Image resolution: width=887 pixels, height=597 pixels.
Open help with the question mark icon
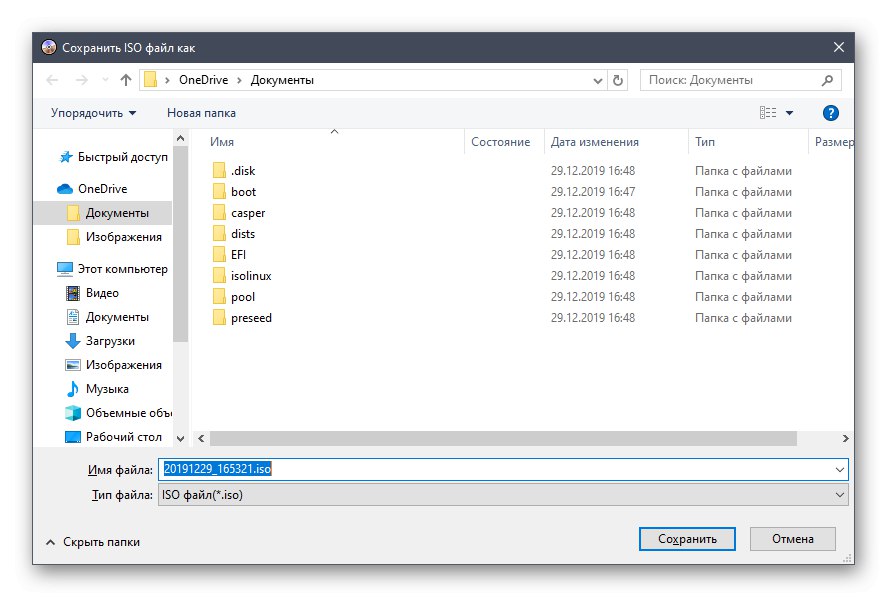click(x=830, y=113)
